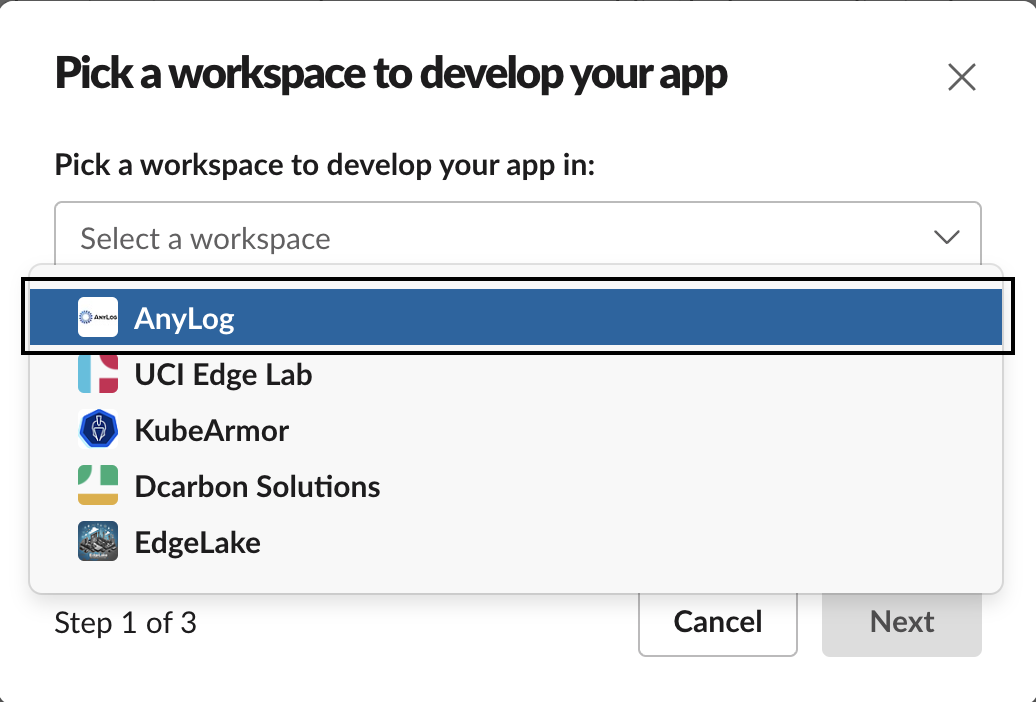Viewport: 1036px width, 702px height.
Task: Choose AnyLog from the workspace list
Action: pos(516,317)
